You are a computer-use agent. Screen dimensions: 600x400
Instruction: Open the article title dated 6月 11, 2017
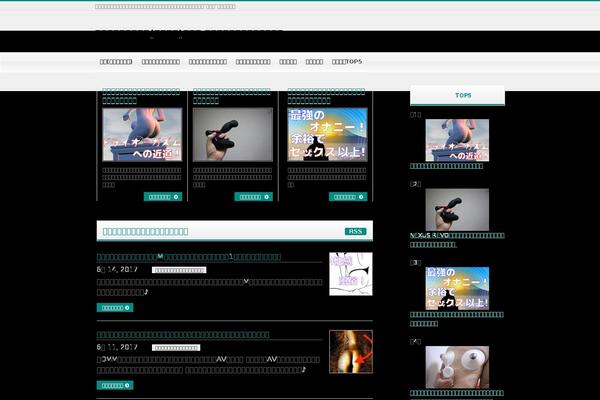[183, 334]
